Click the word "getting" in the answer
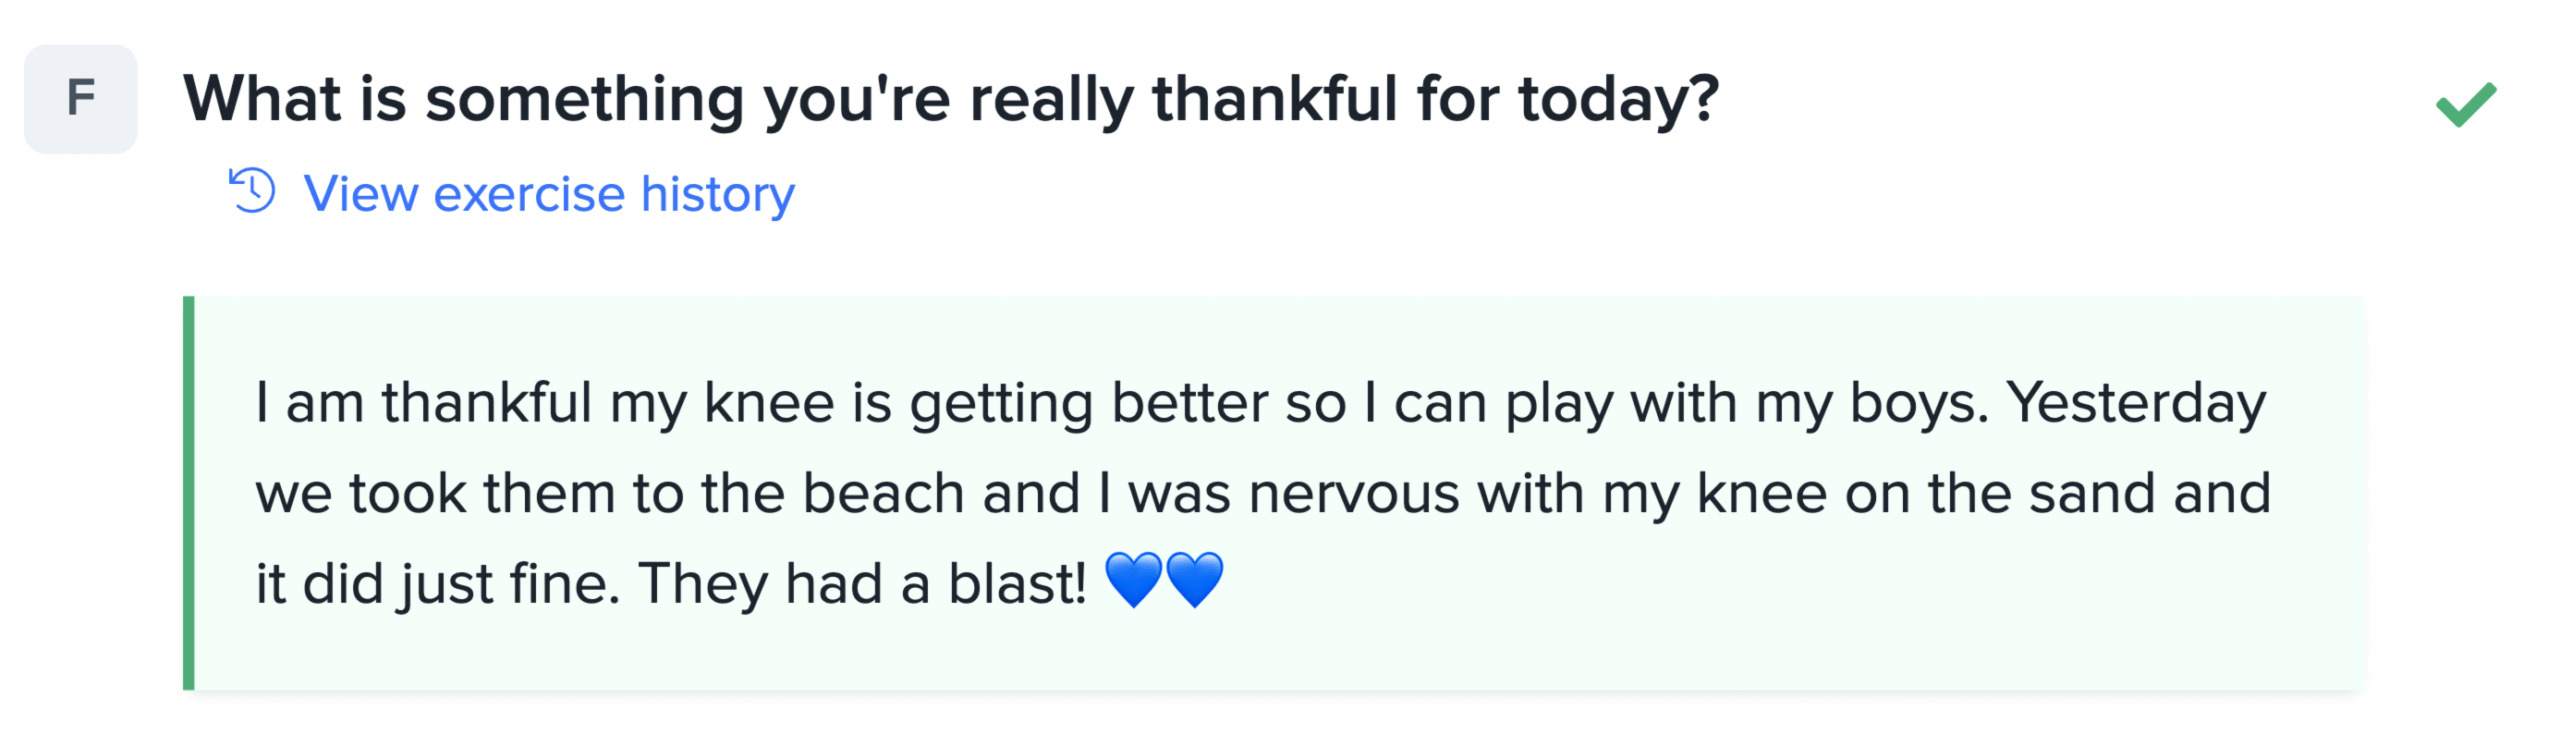 1001,405
